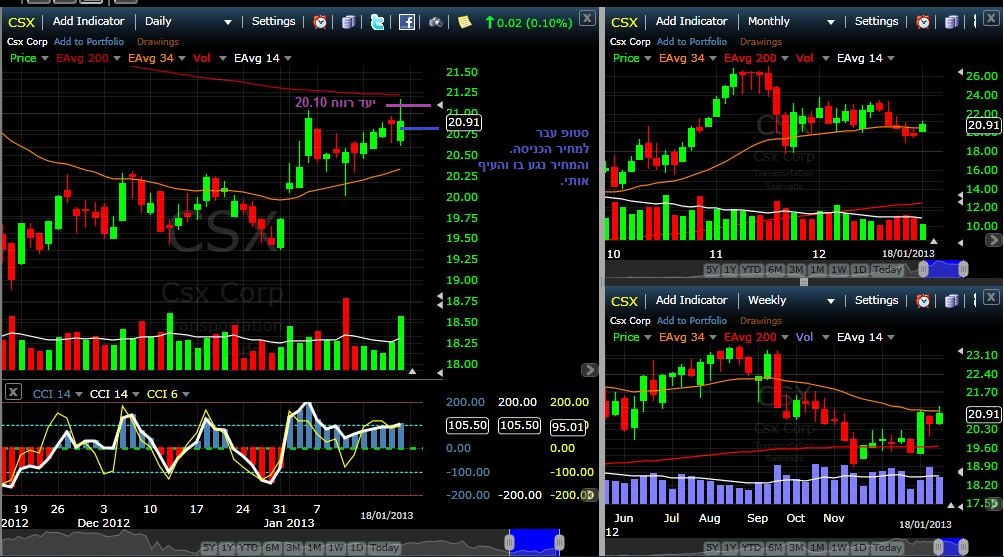Click the 20.91 current price label on Daily chart
Screen dimensions: 1004x557
pyautogui.click(x=464, y=122)
